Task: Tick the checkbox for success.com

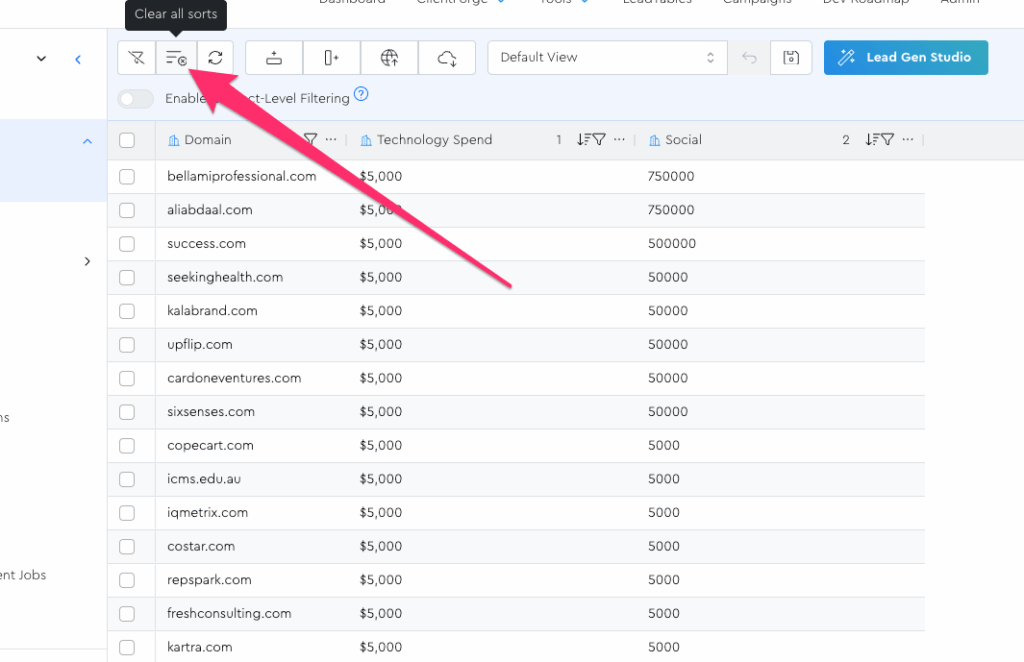Action: point(127,244)
